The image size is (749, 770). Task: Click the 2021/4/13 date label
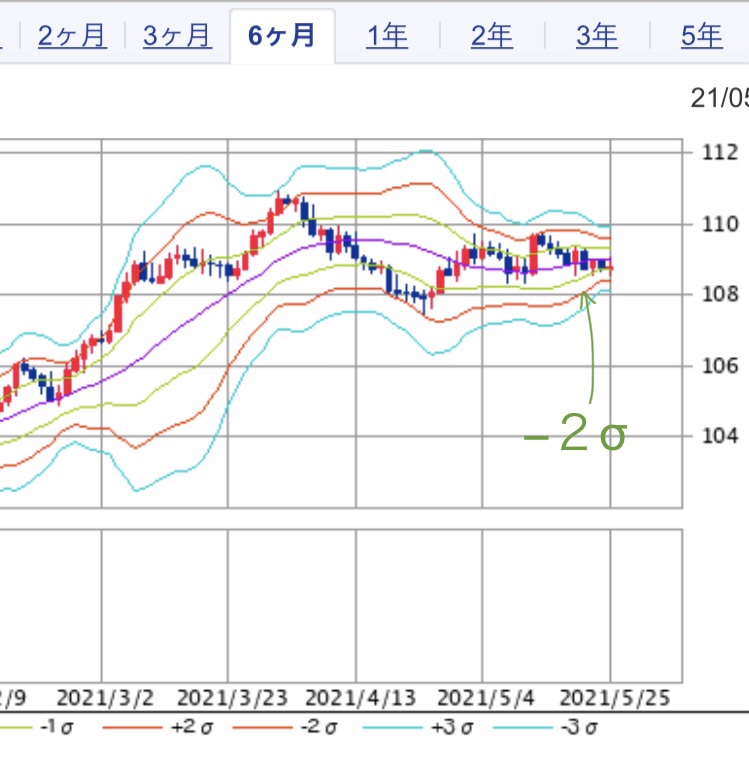pos(361,698)
